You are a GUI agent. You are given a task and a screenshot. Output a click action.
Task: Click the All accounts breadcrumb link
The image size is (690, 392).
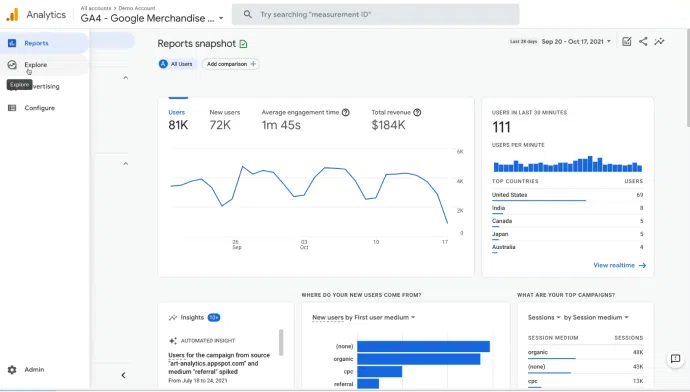point(96,8)
